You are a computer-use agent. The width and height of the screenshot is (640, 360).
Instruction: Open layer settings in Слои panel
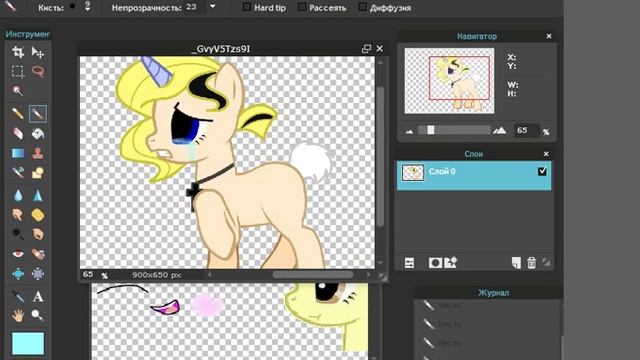tap(409, 263)
